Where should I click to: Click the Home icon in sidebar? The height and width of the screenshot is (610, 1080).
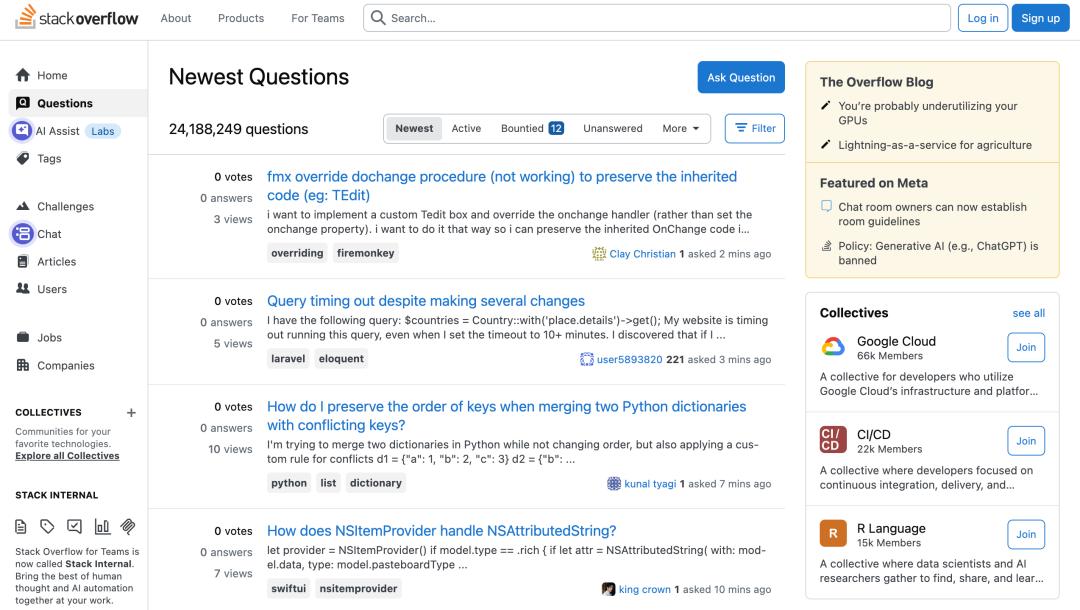pyautogui.click(x=23, y=76)
